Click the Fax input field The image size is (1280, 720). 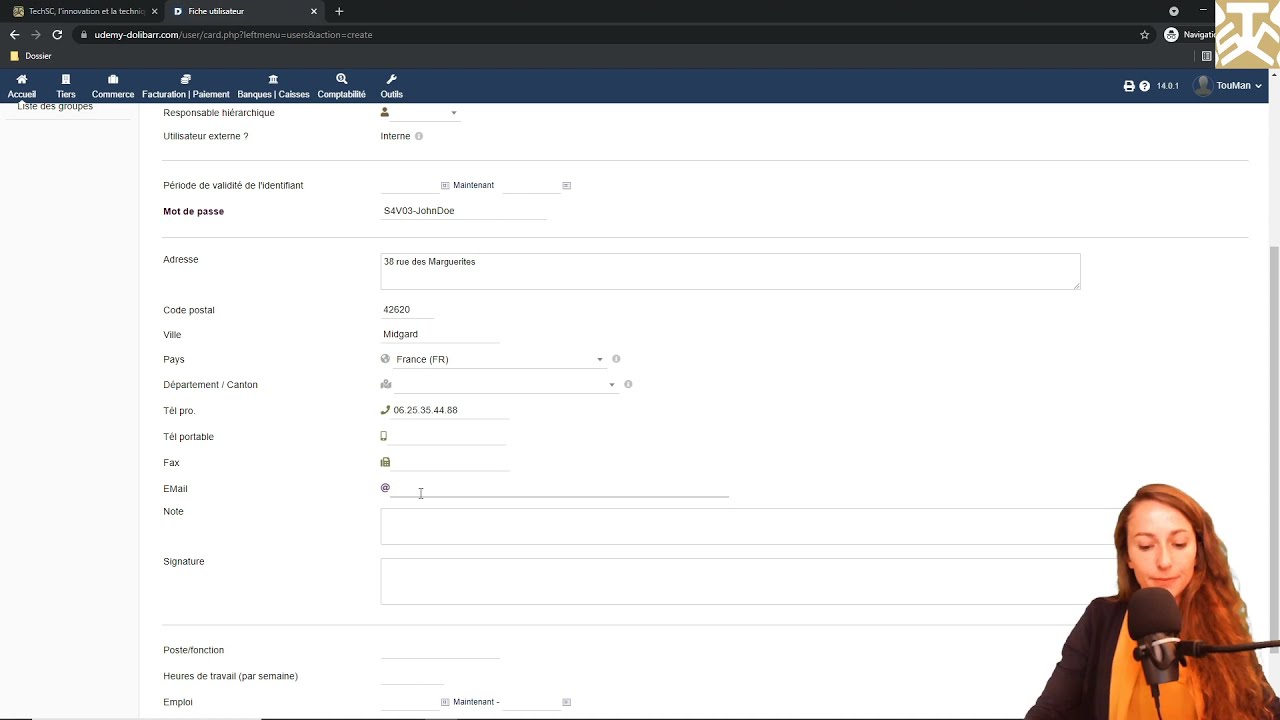(450, 462)
